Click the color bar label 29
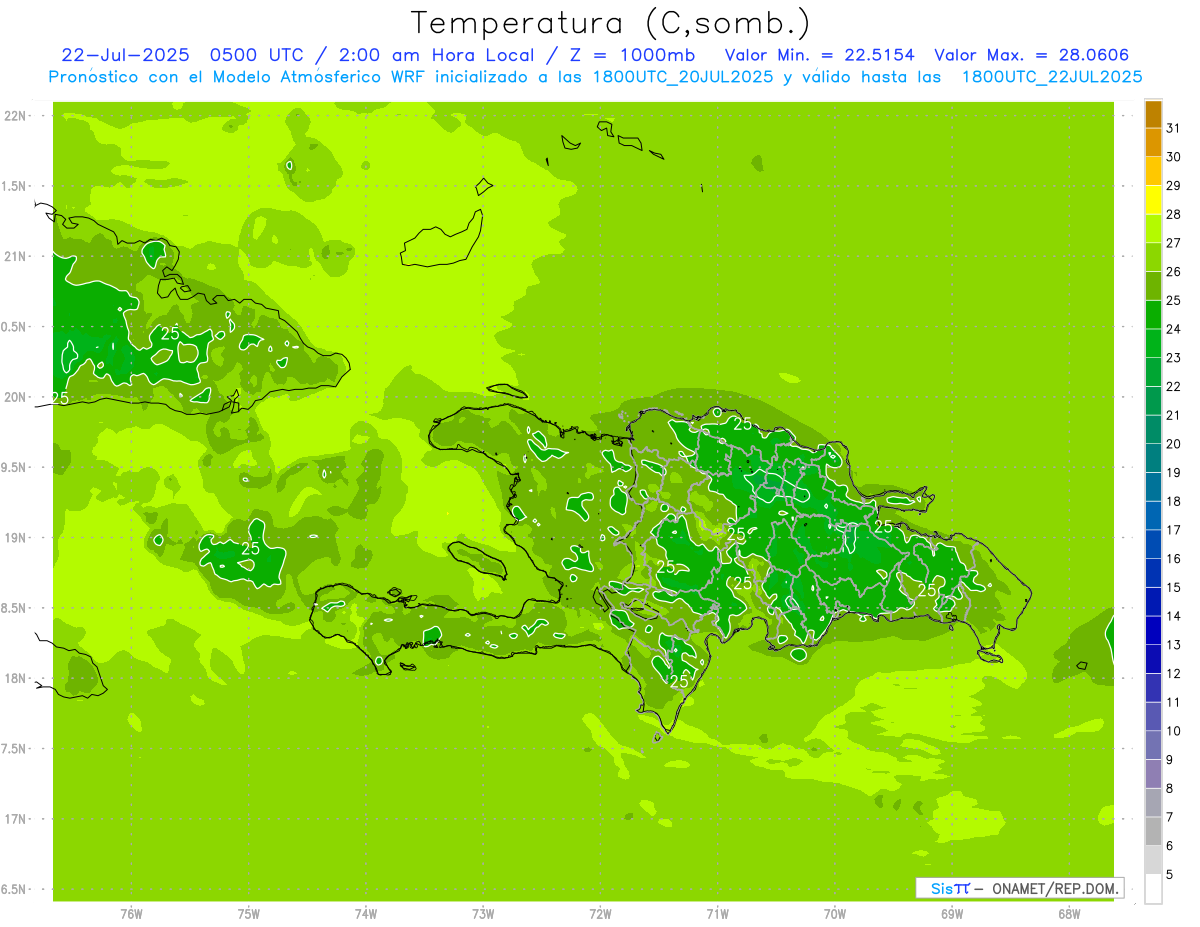1200x927 pixels. point(1173,185)
